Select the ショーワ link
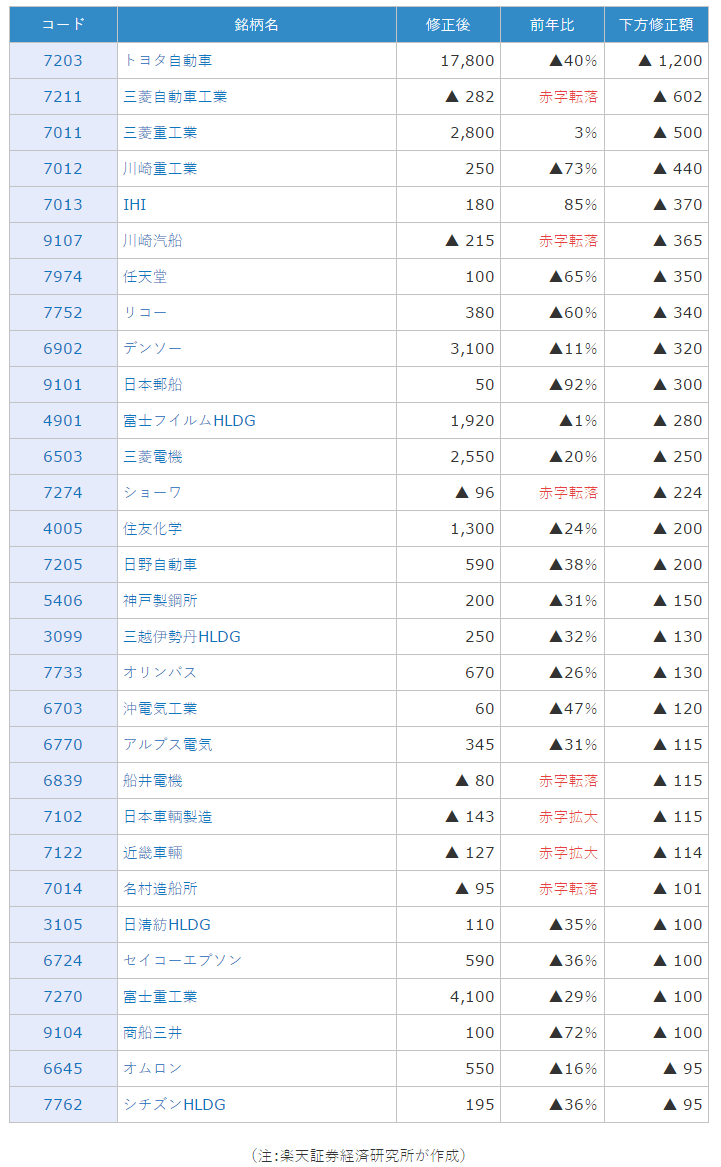This screenshot has height=1167, width=721. coord(153,493)
